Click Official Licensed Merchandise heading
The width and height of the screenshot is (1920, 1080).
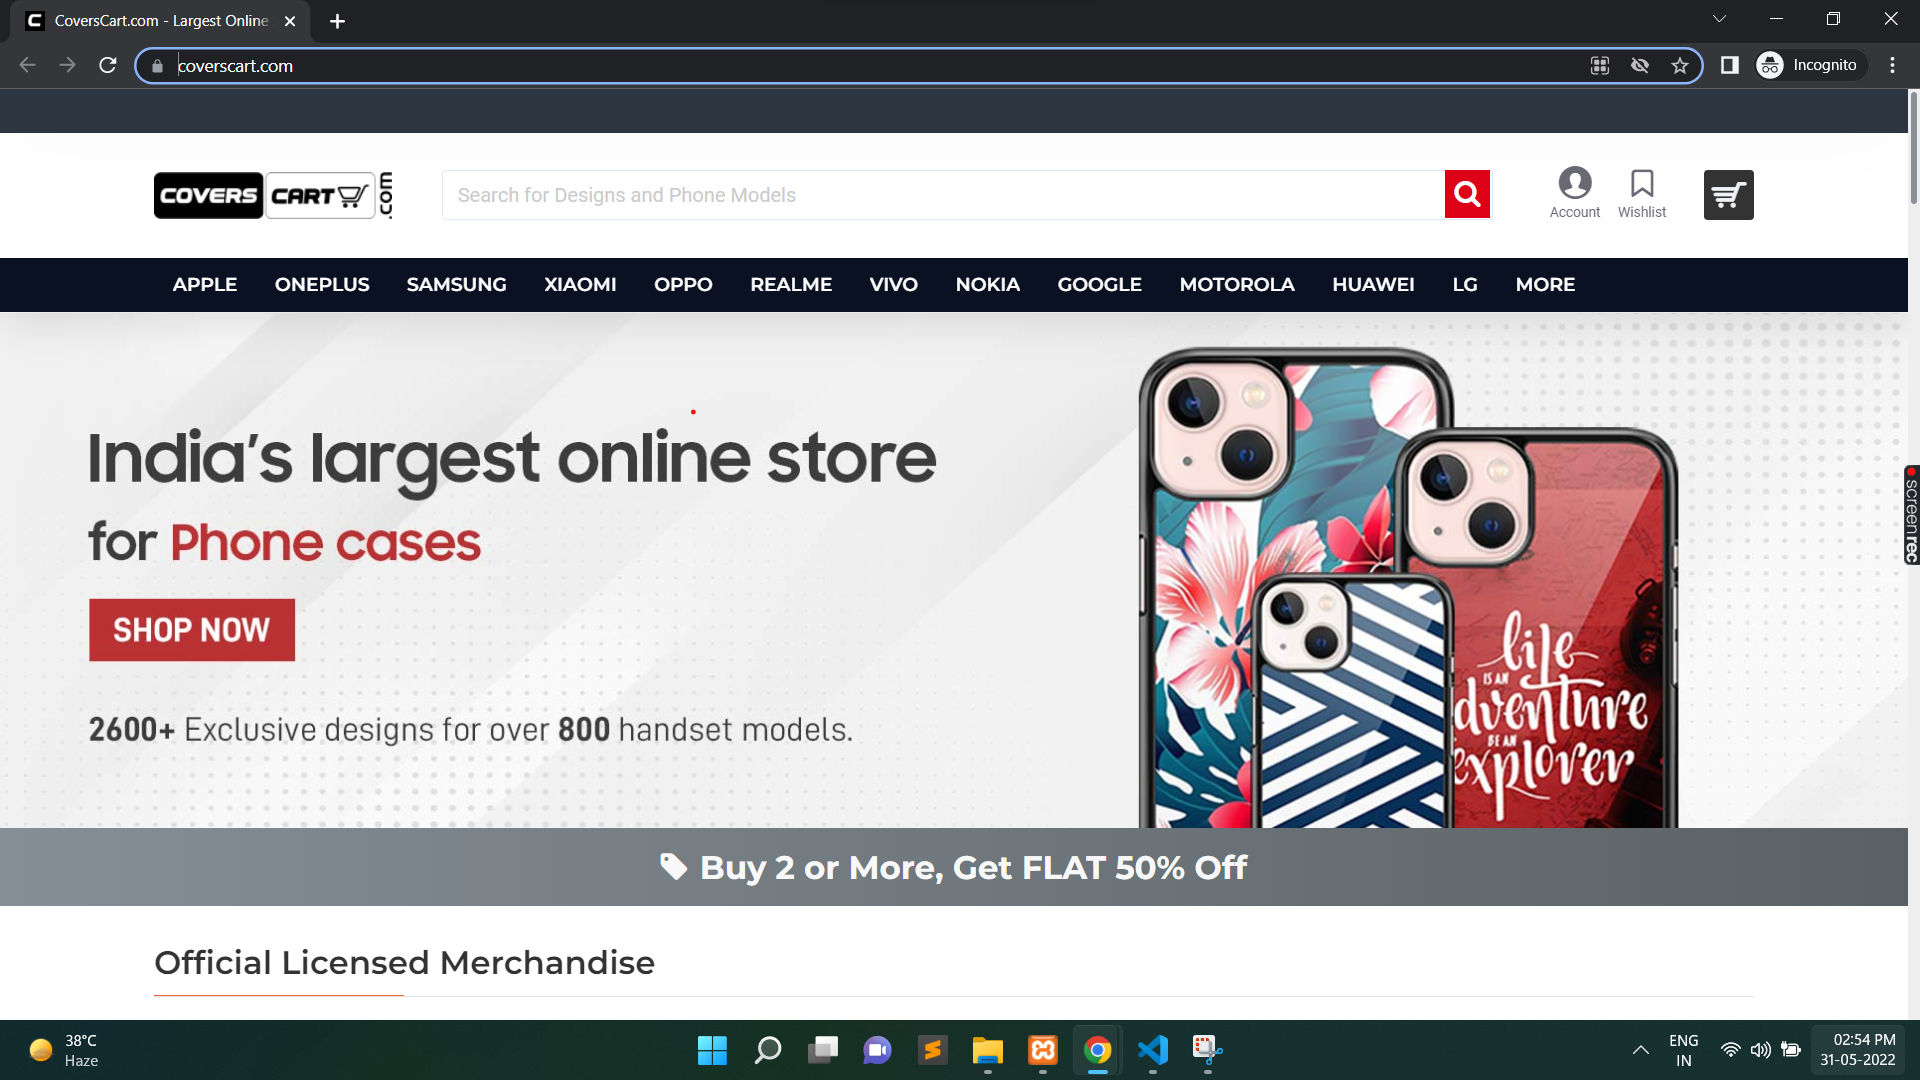[x=404, y=963]
